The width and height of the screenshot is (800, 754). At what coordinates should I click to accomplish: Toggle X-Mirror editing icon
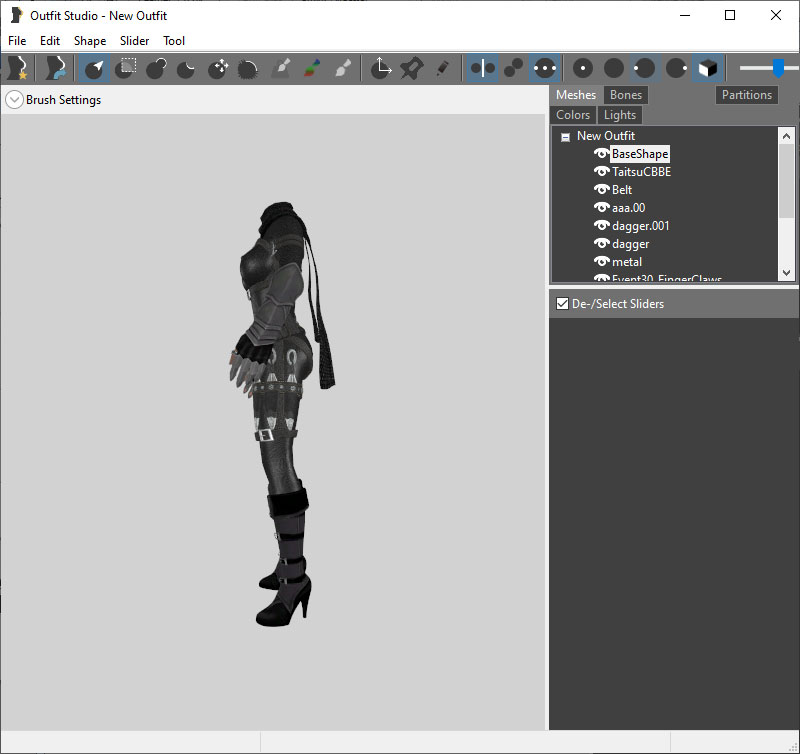[482, 68]
